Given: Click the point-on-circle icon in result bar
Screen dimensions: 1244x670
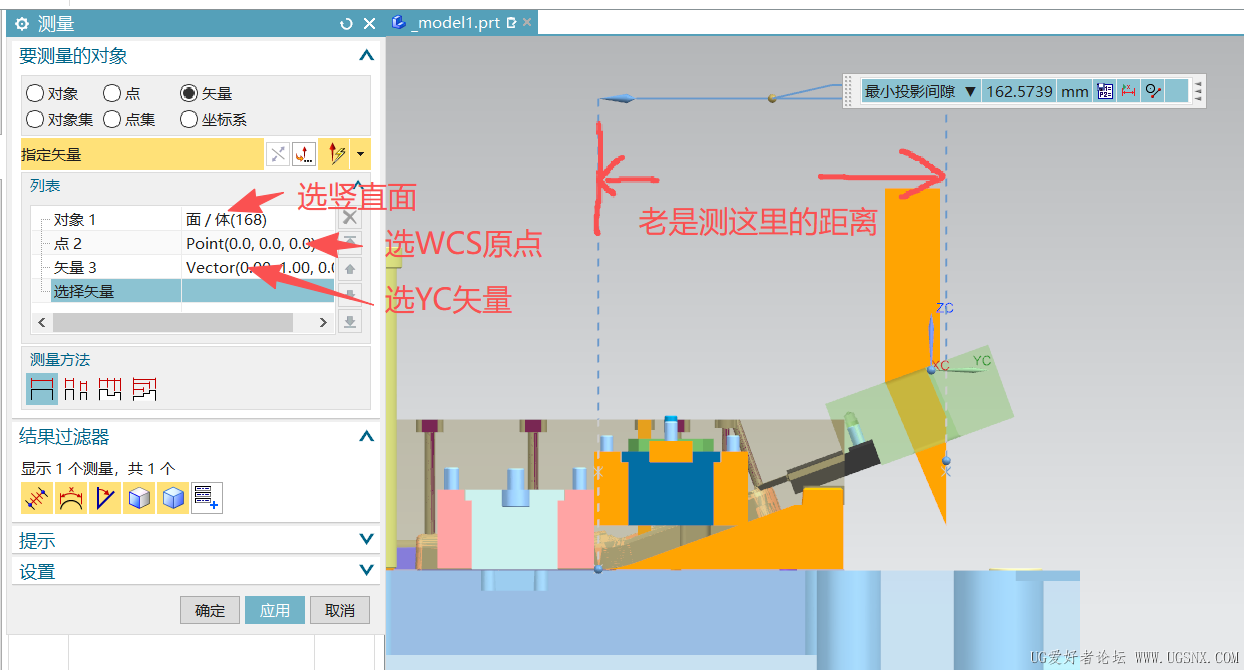Looking at the screenshot, I should 1153,91.
